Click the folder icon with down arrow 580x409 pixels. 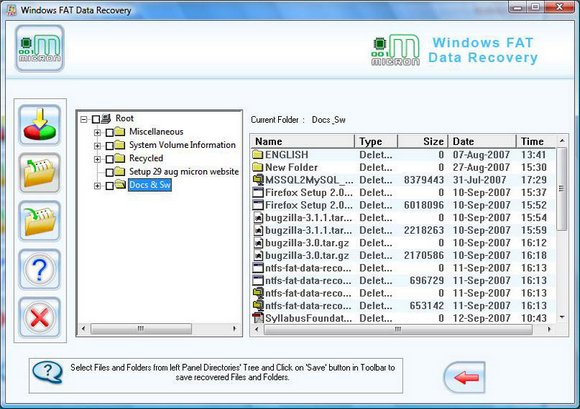[40, 221]
